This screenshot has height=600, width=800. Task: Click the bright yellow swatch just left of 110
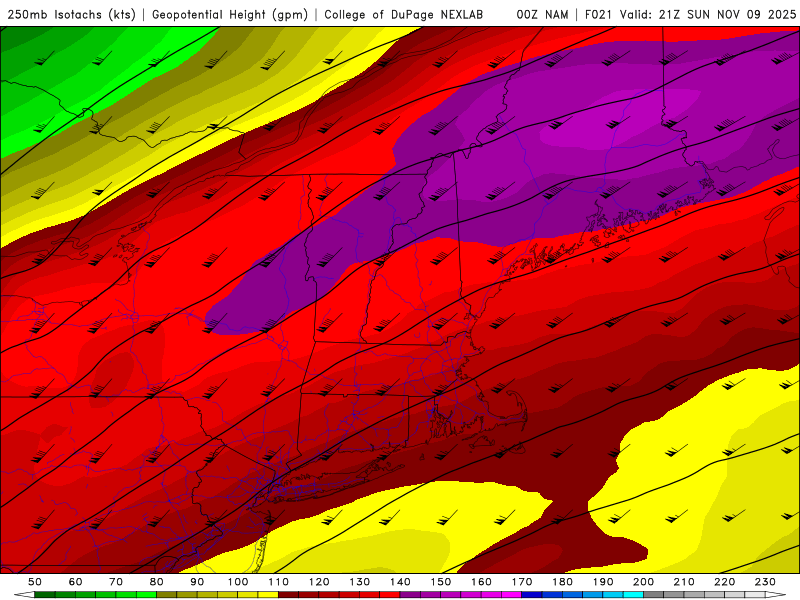(x=268, y=595)
